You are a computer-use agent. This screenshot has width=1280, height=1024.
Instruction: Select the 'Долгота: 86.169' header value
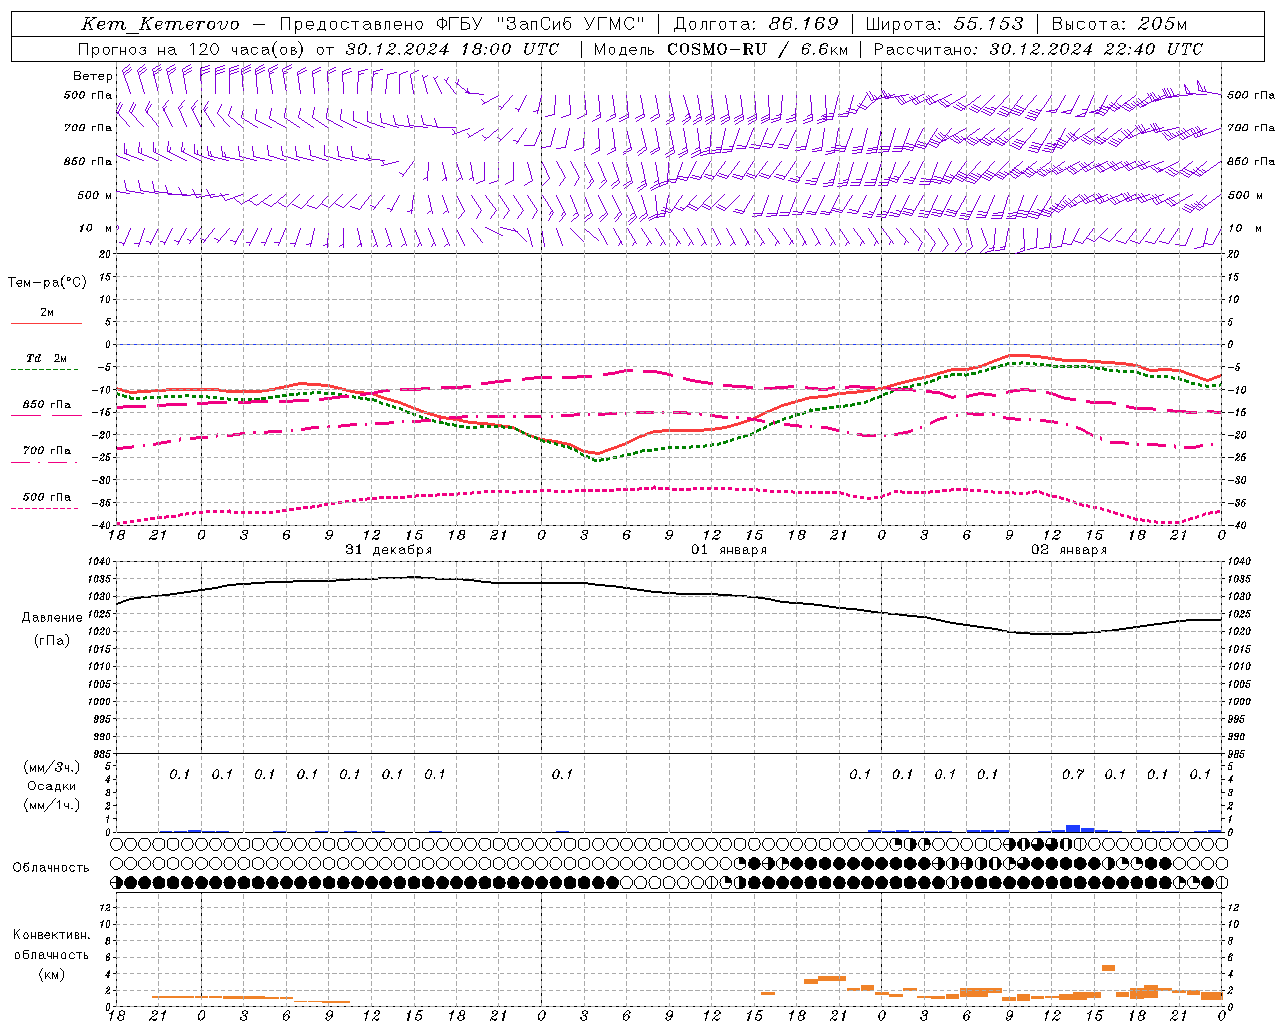point(756,24)
